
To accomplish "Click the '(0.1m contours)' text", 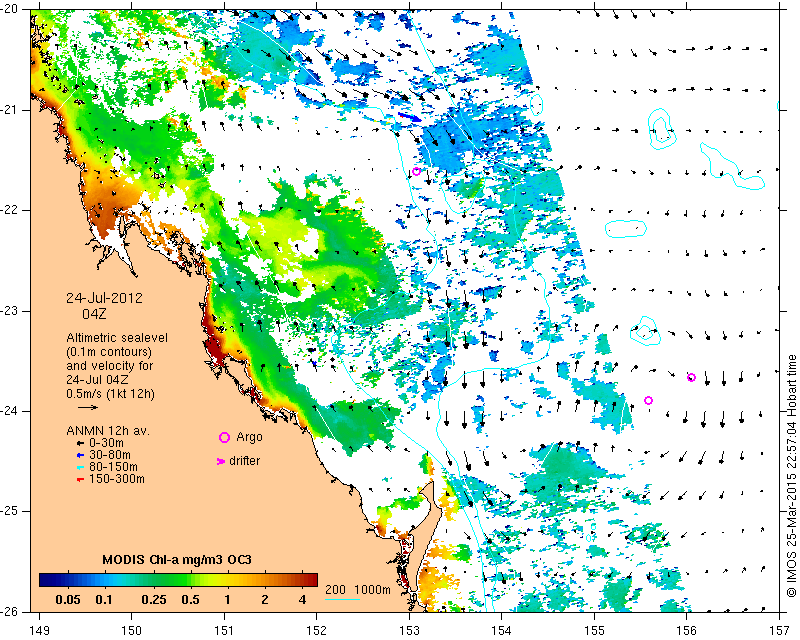I will 109,352.
